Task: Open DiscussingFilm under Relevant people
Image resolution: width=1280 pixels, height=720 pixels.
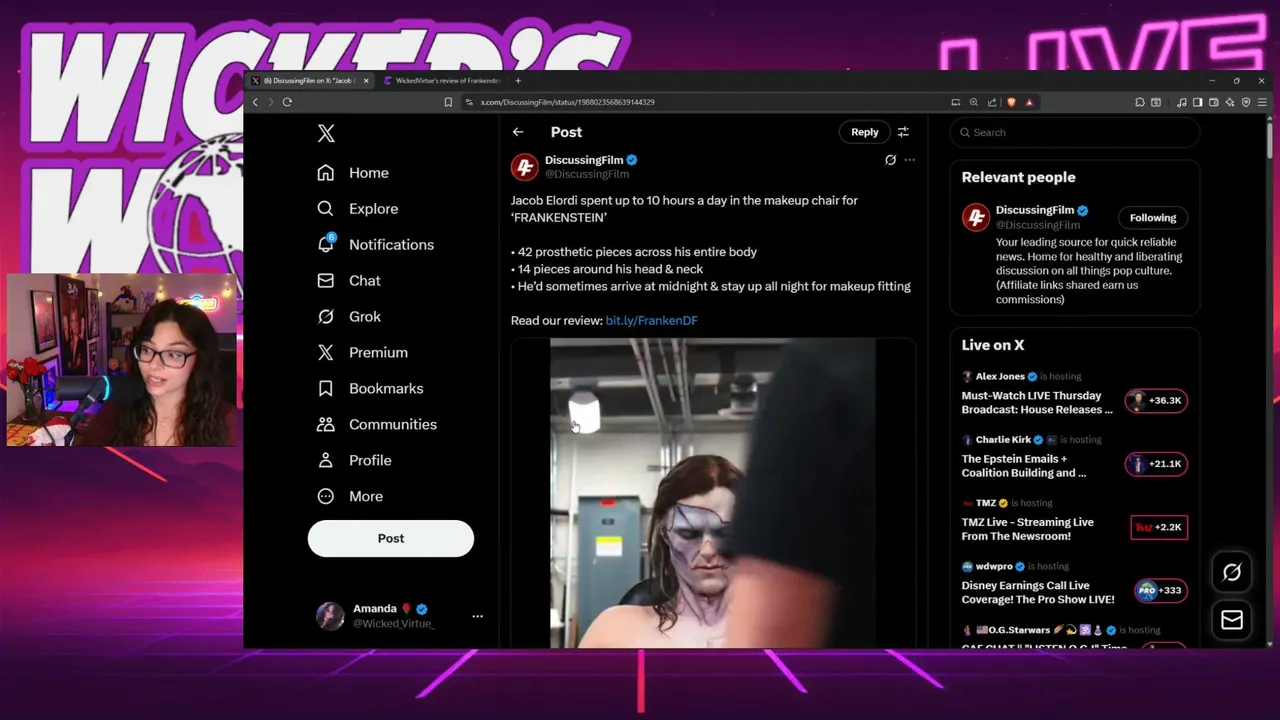Action: coord(1035,210)
